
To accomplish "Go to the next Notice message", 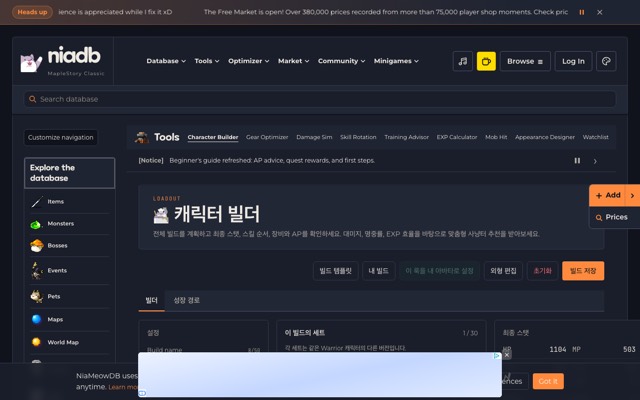I will 595,161.
